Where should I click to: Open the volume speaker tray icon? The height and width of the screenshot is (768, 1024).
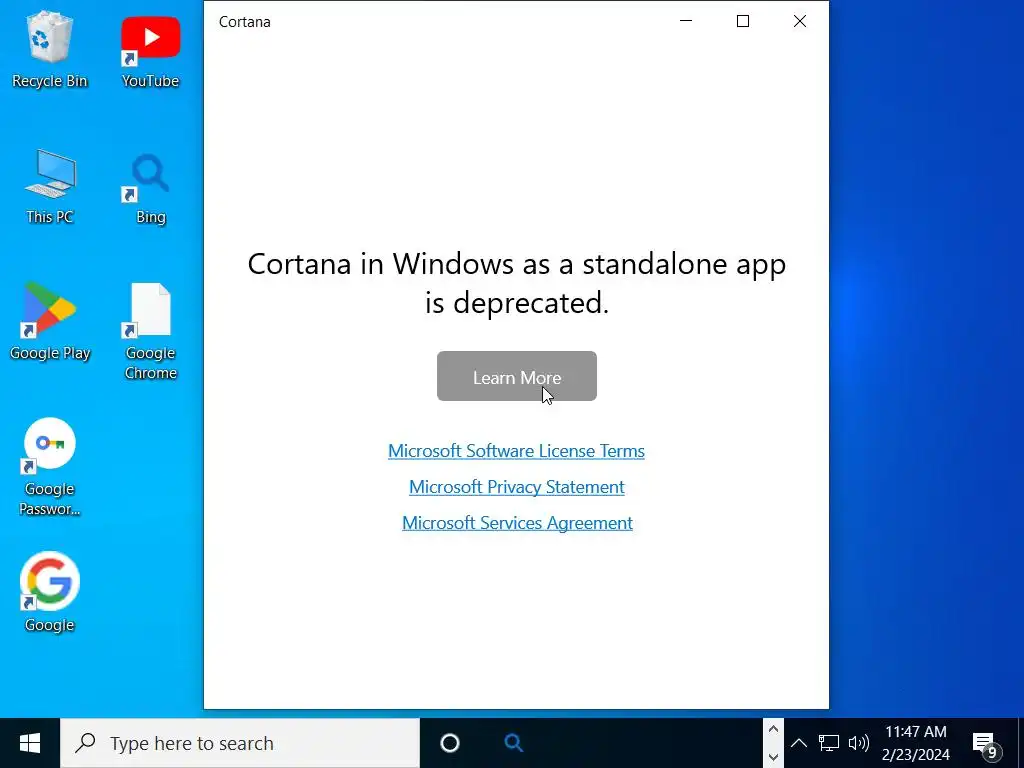[x=859, y=743]
